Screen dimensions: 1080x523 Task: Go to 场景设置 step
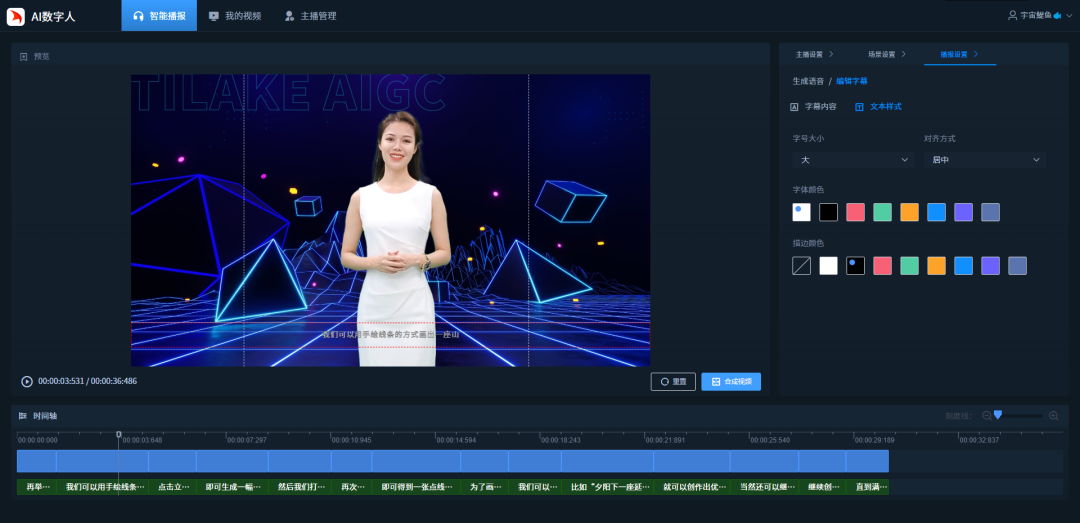point(887,54)
